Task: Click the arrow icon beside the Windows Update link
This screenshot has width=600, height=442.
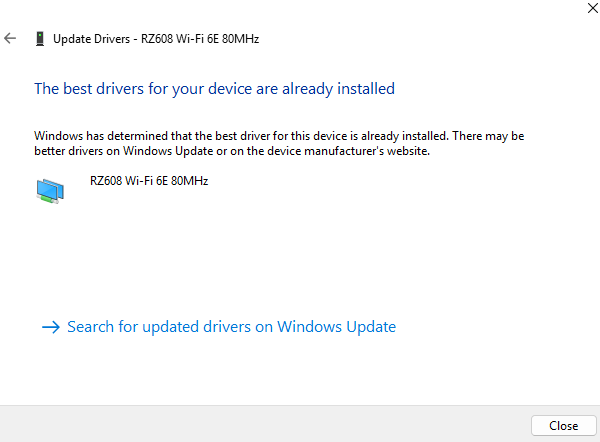Action: click(x=51, y=327)
